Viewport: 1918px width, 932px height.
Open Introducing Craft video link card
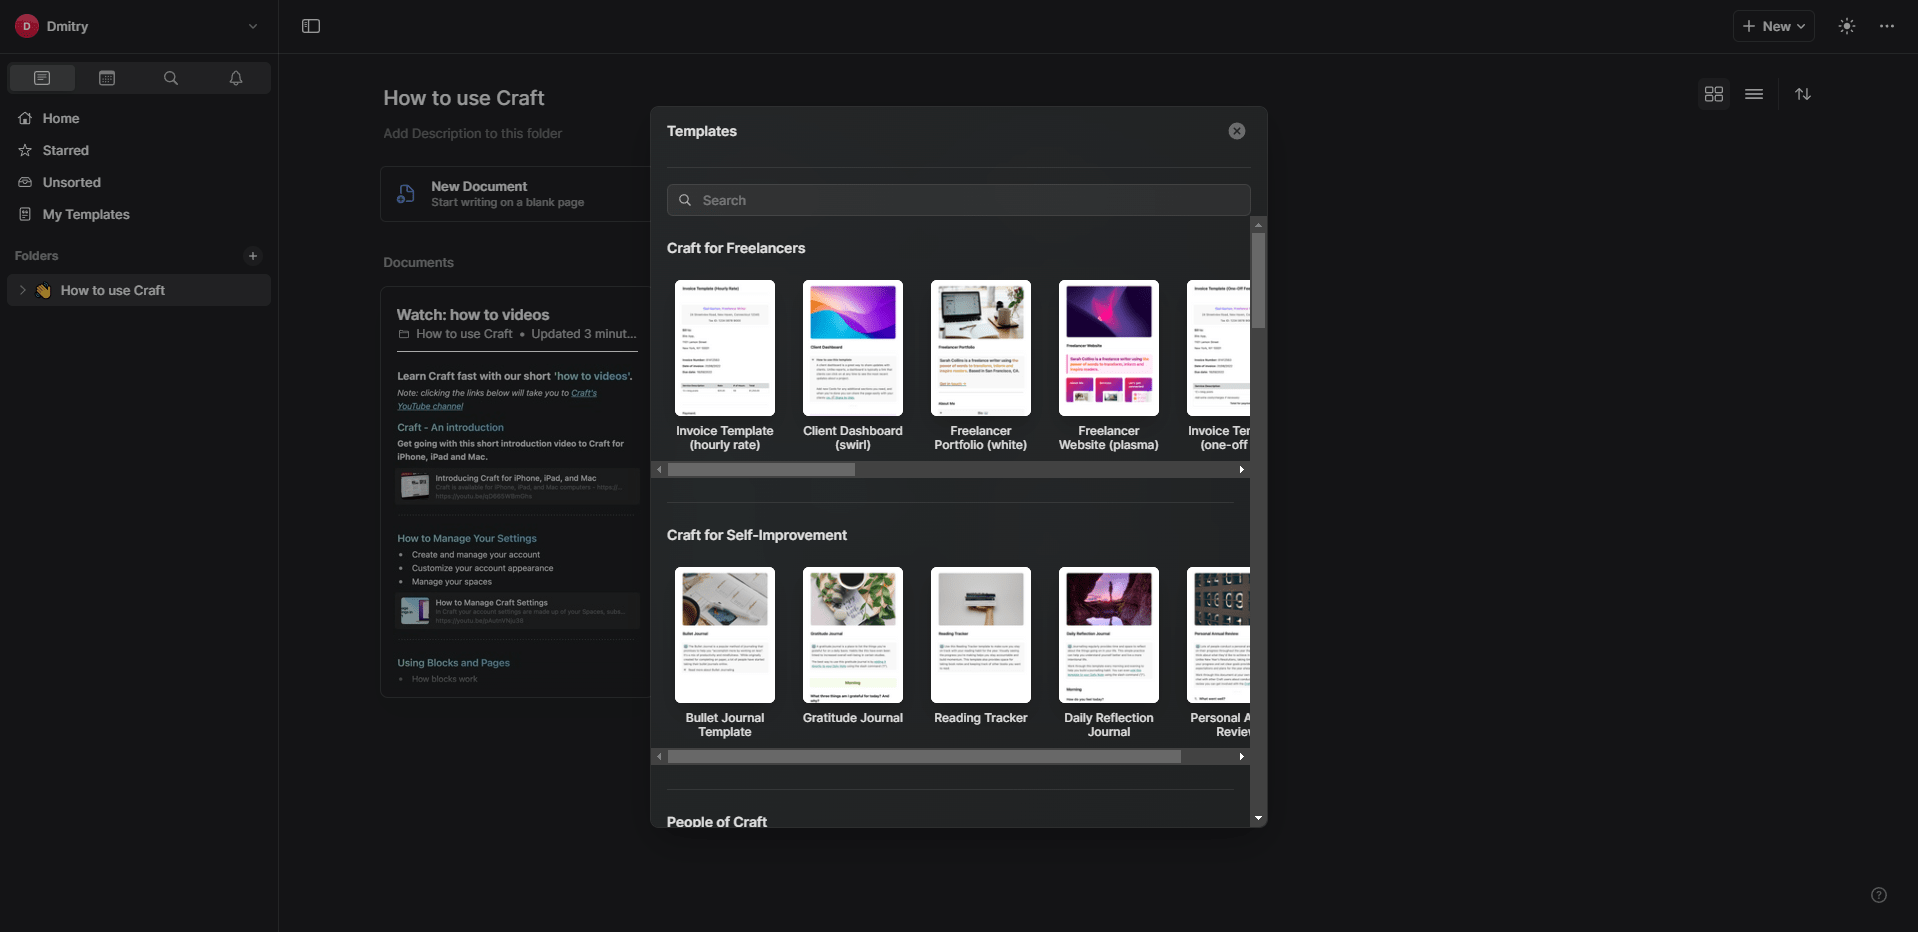pos(518,487)
